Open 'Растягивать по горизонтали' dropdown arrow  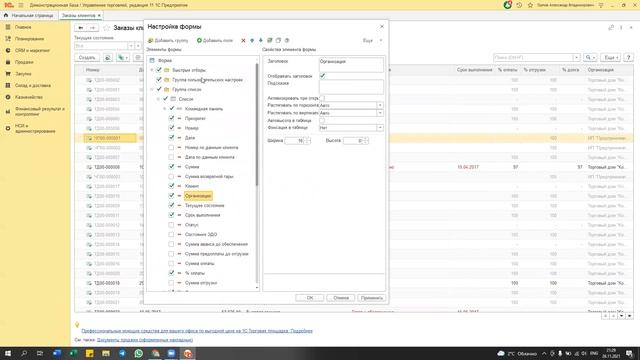coord(380,105)
